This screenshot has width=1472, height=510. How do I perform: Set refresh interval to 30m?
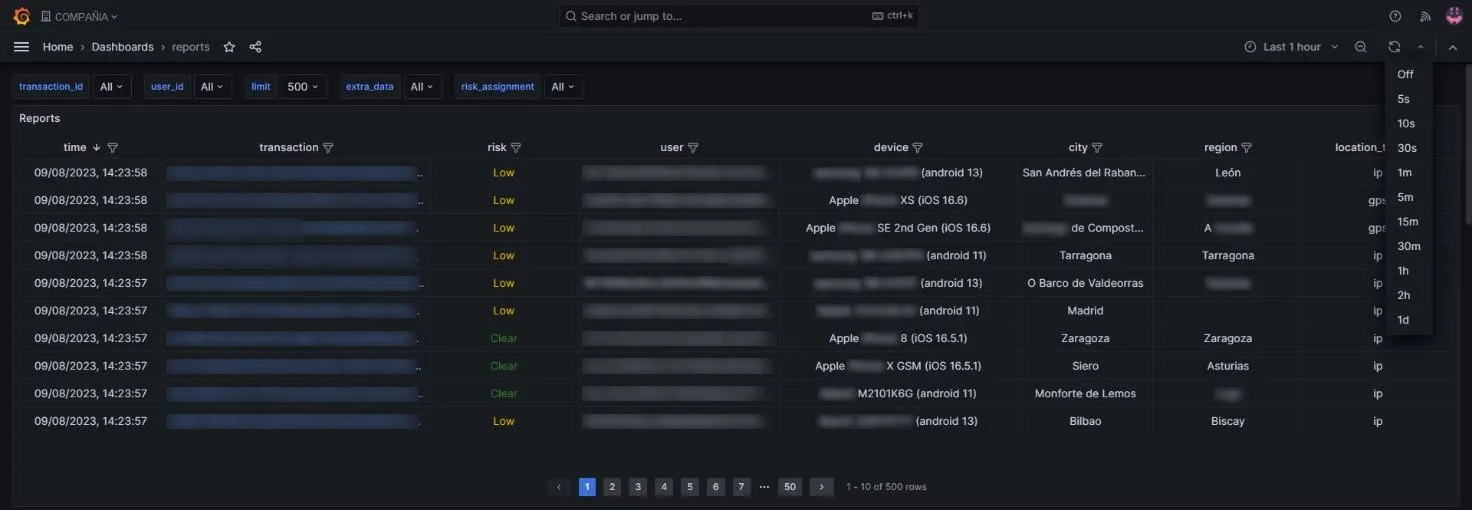coord(1408,246)
